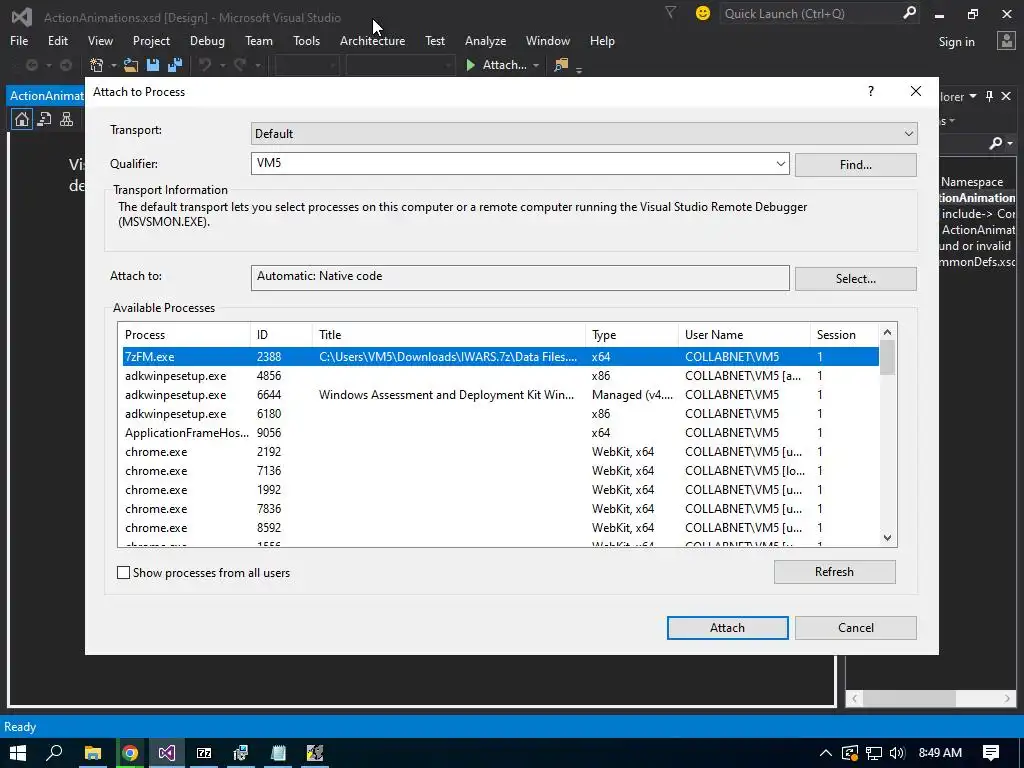
Task: Click the process list scroll down arrow
Action: click(x=887, y=538)
